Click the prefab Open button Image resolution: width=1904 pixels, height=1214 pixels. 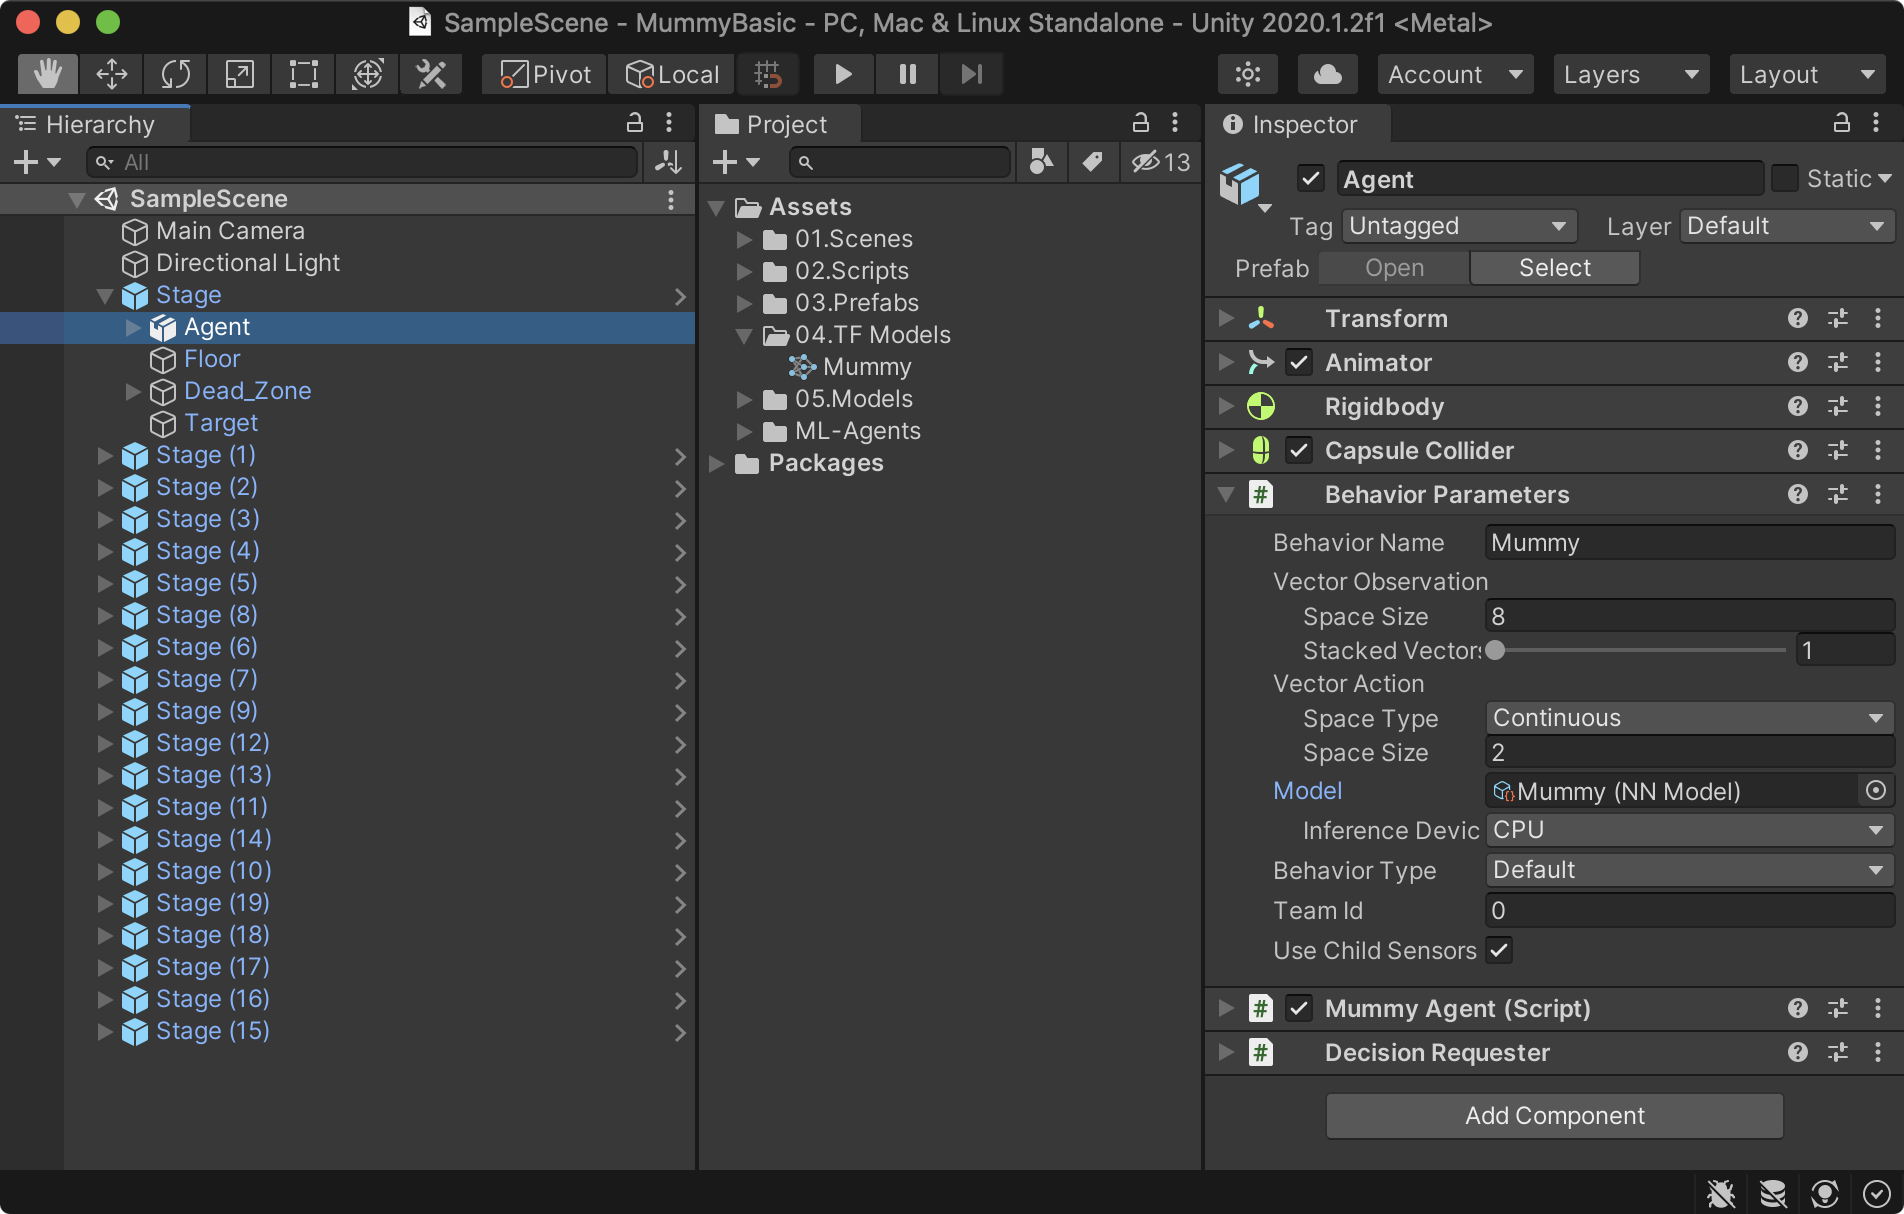pyautogui.click(x=1394, y=268)
